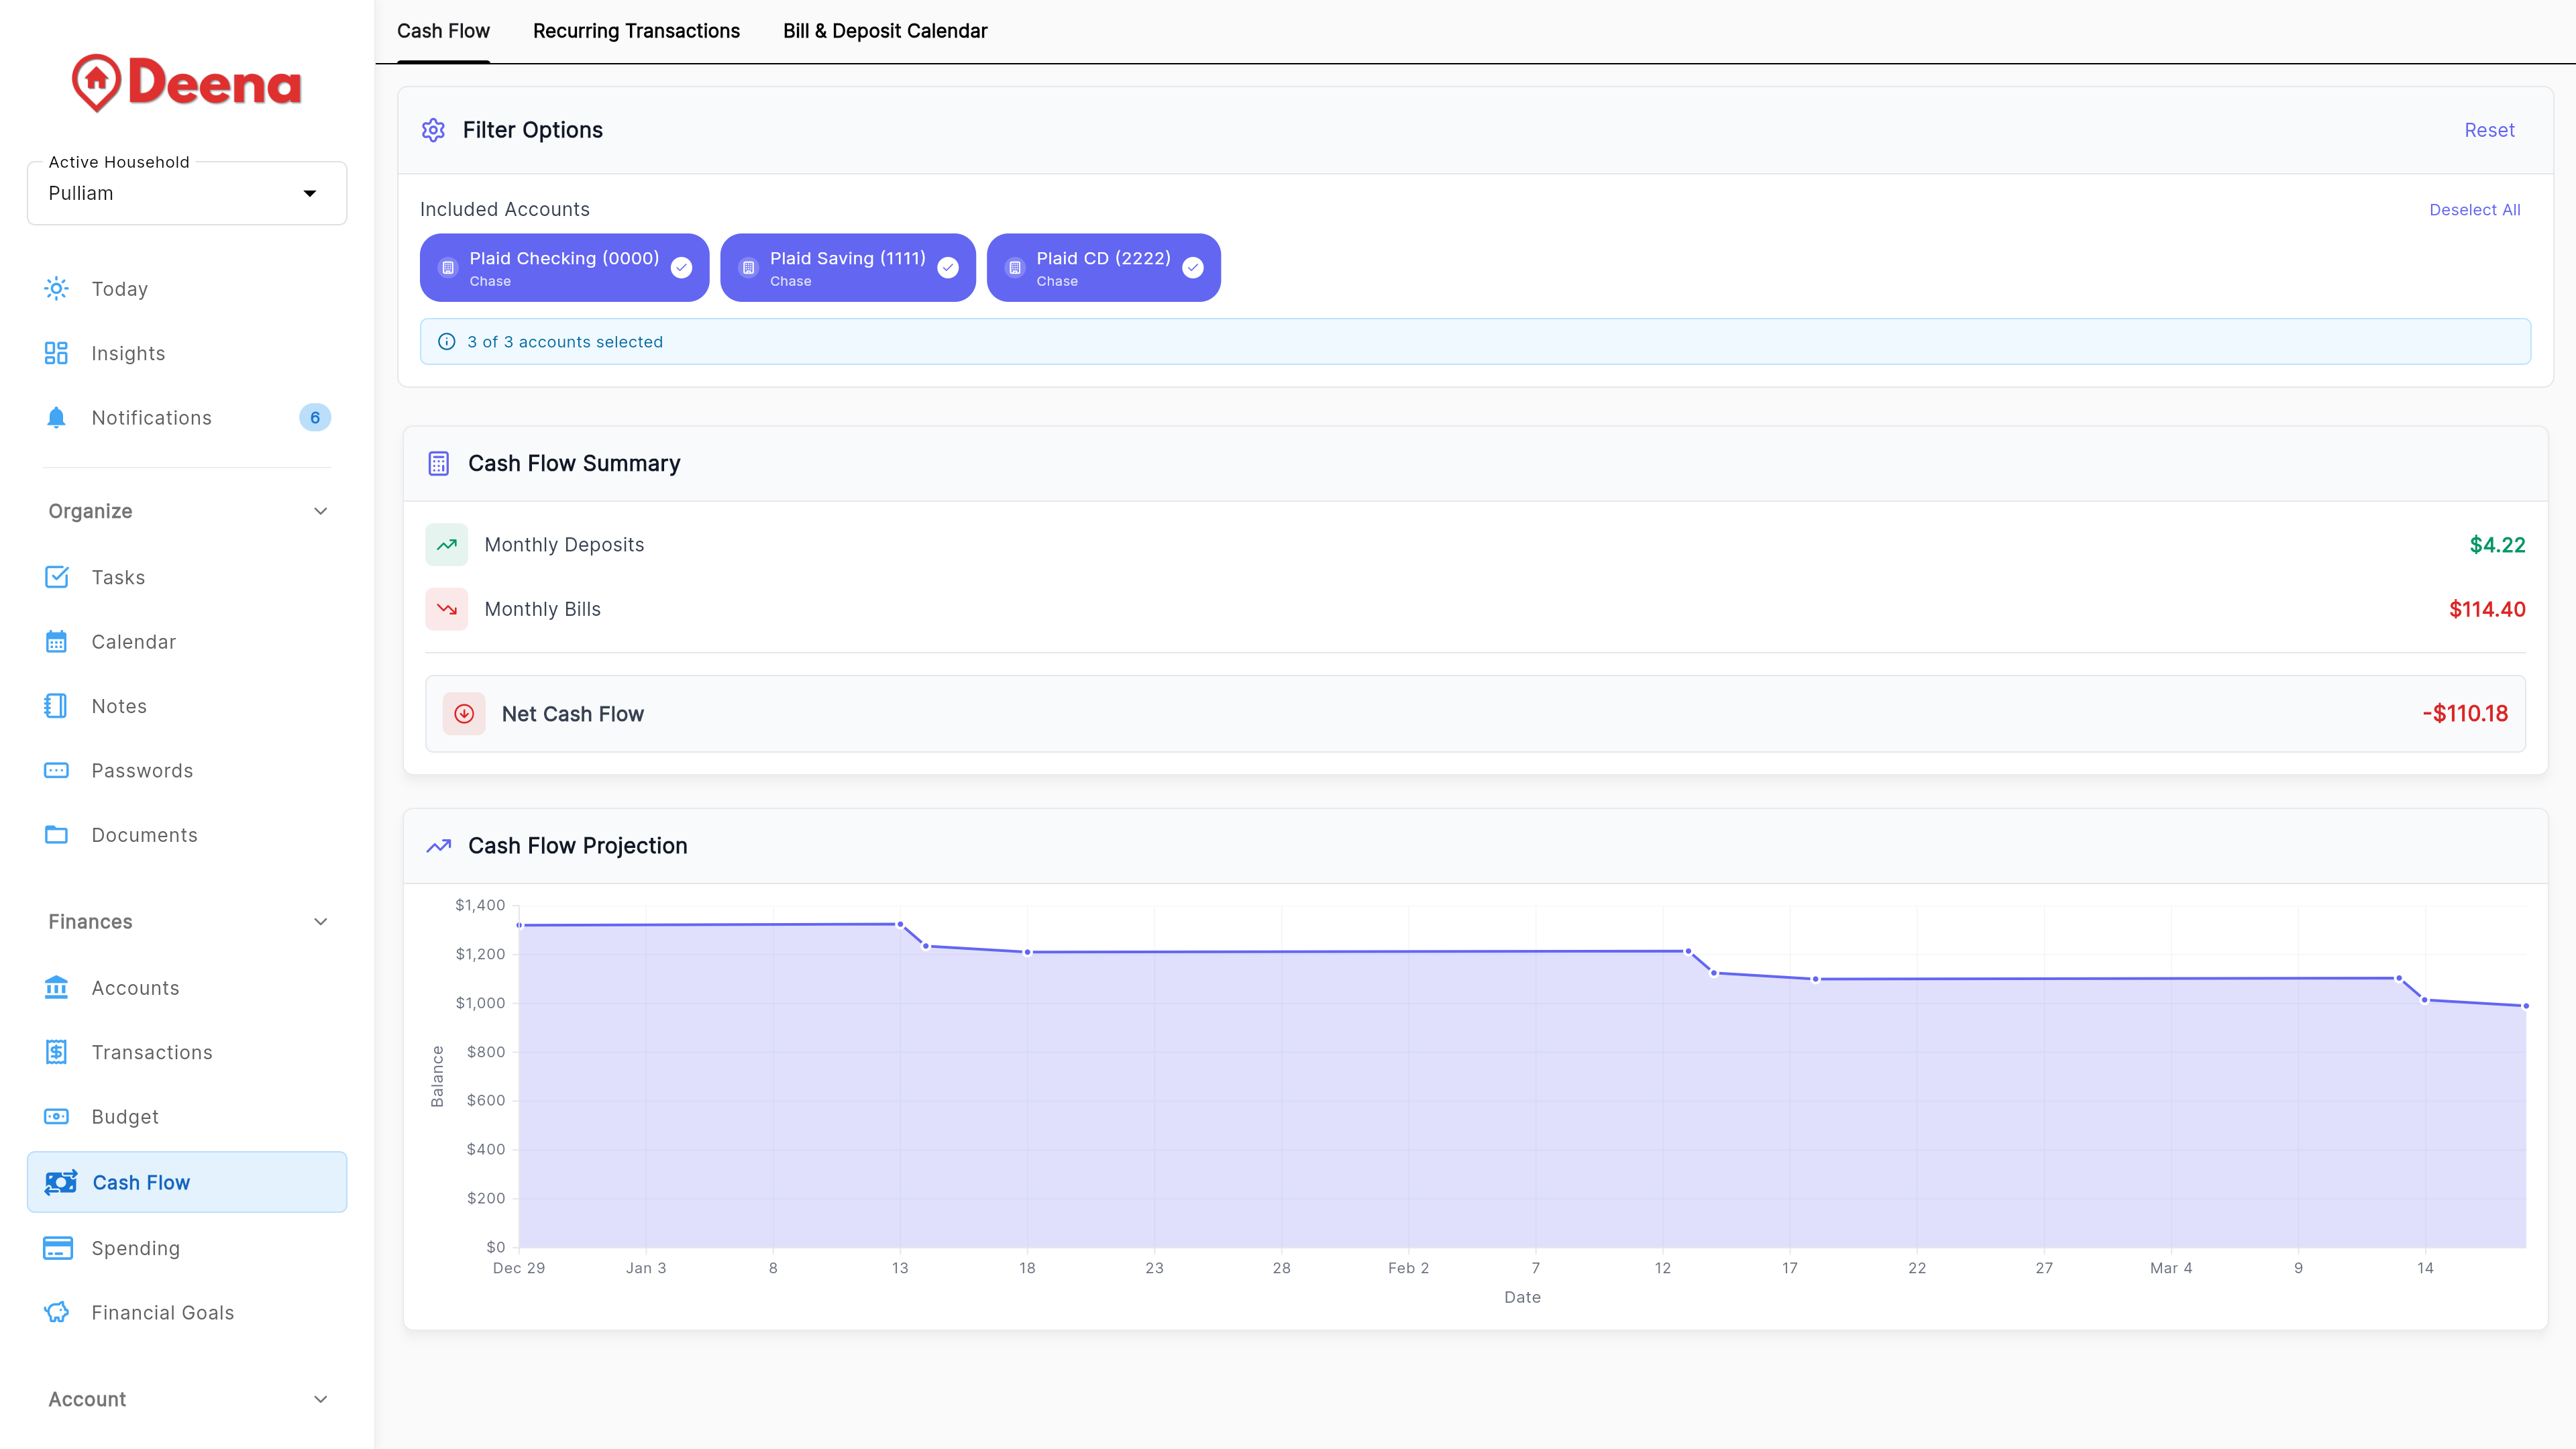The image size is (2576, 1449).
Task: Click the Passwords card icon
Action: click(x=57, y=770)
